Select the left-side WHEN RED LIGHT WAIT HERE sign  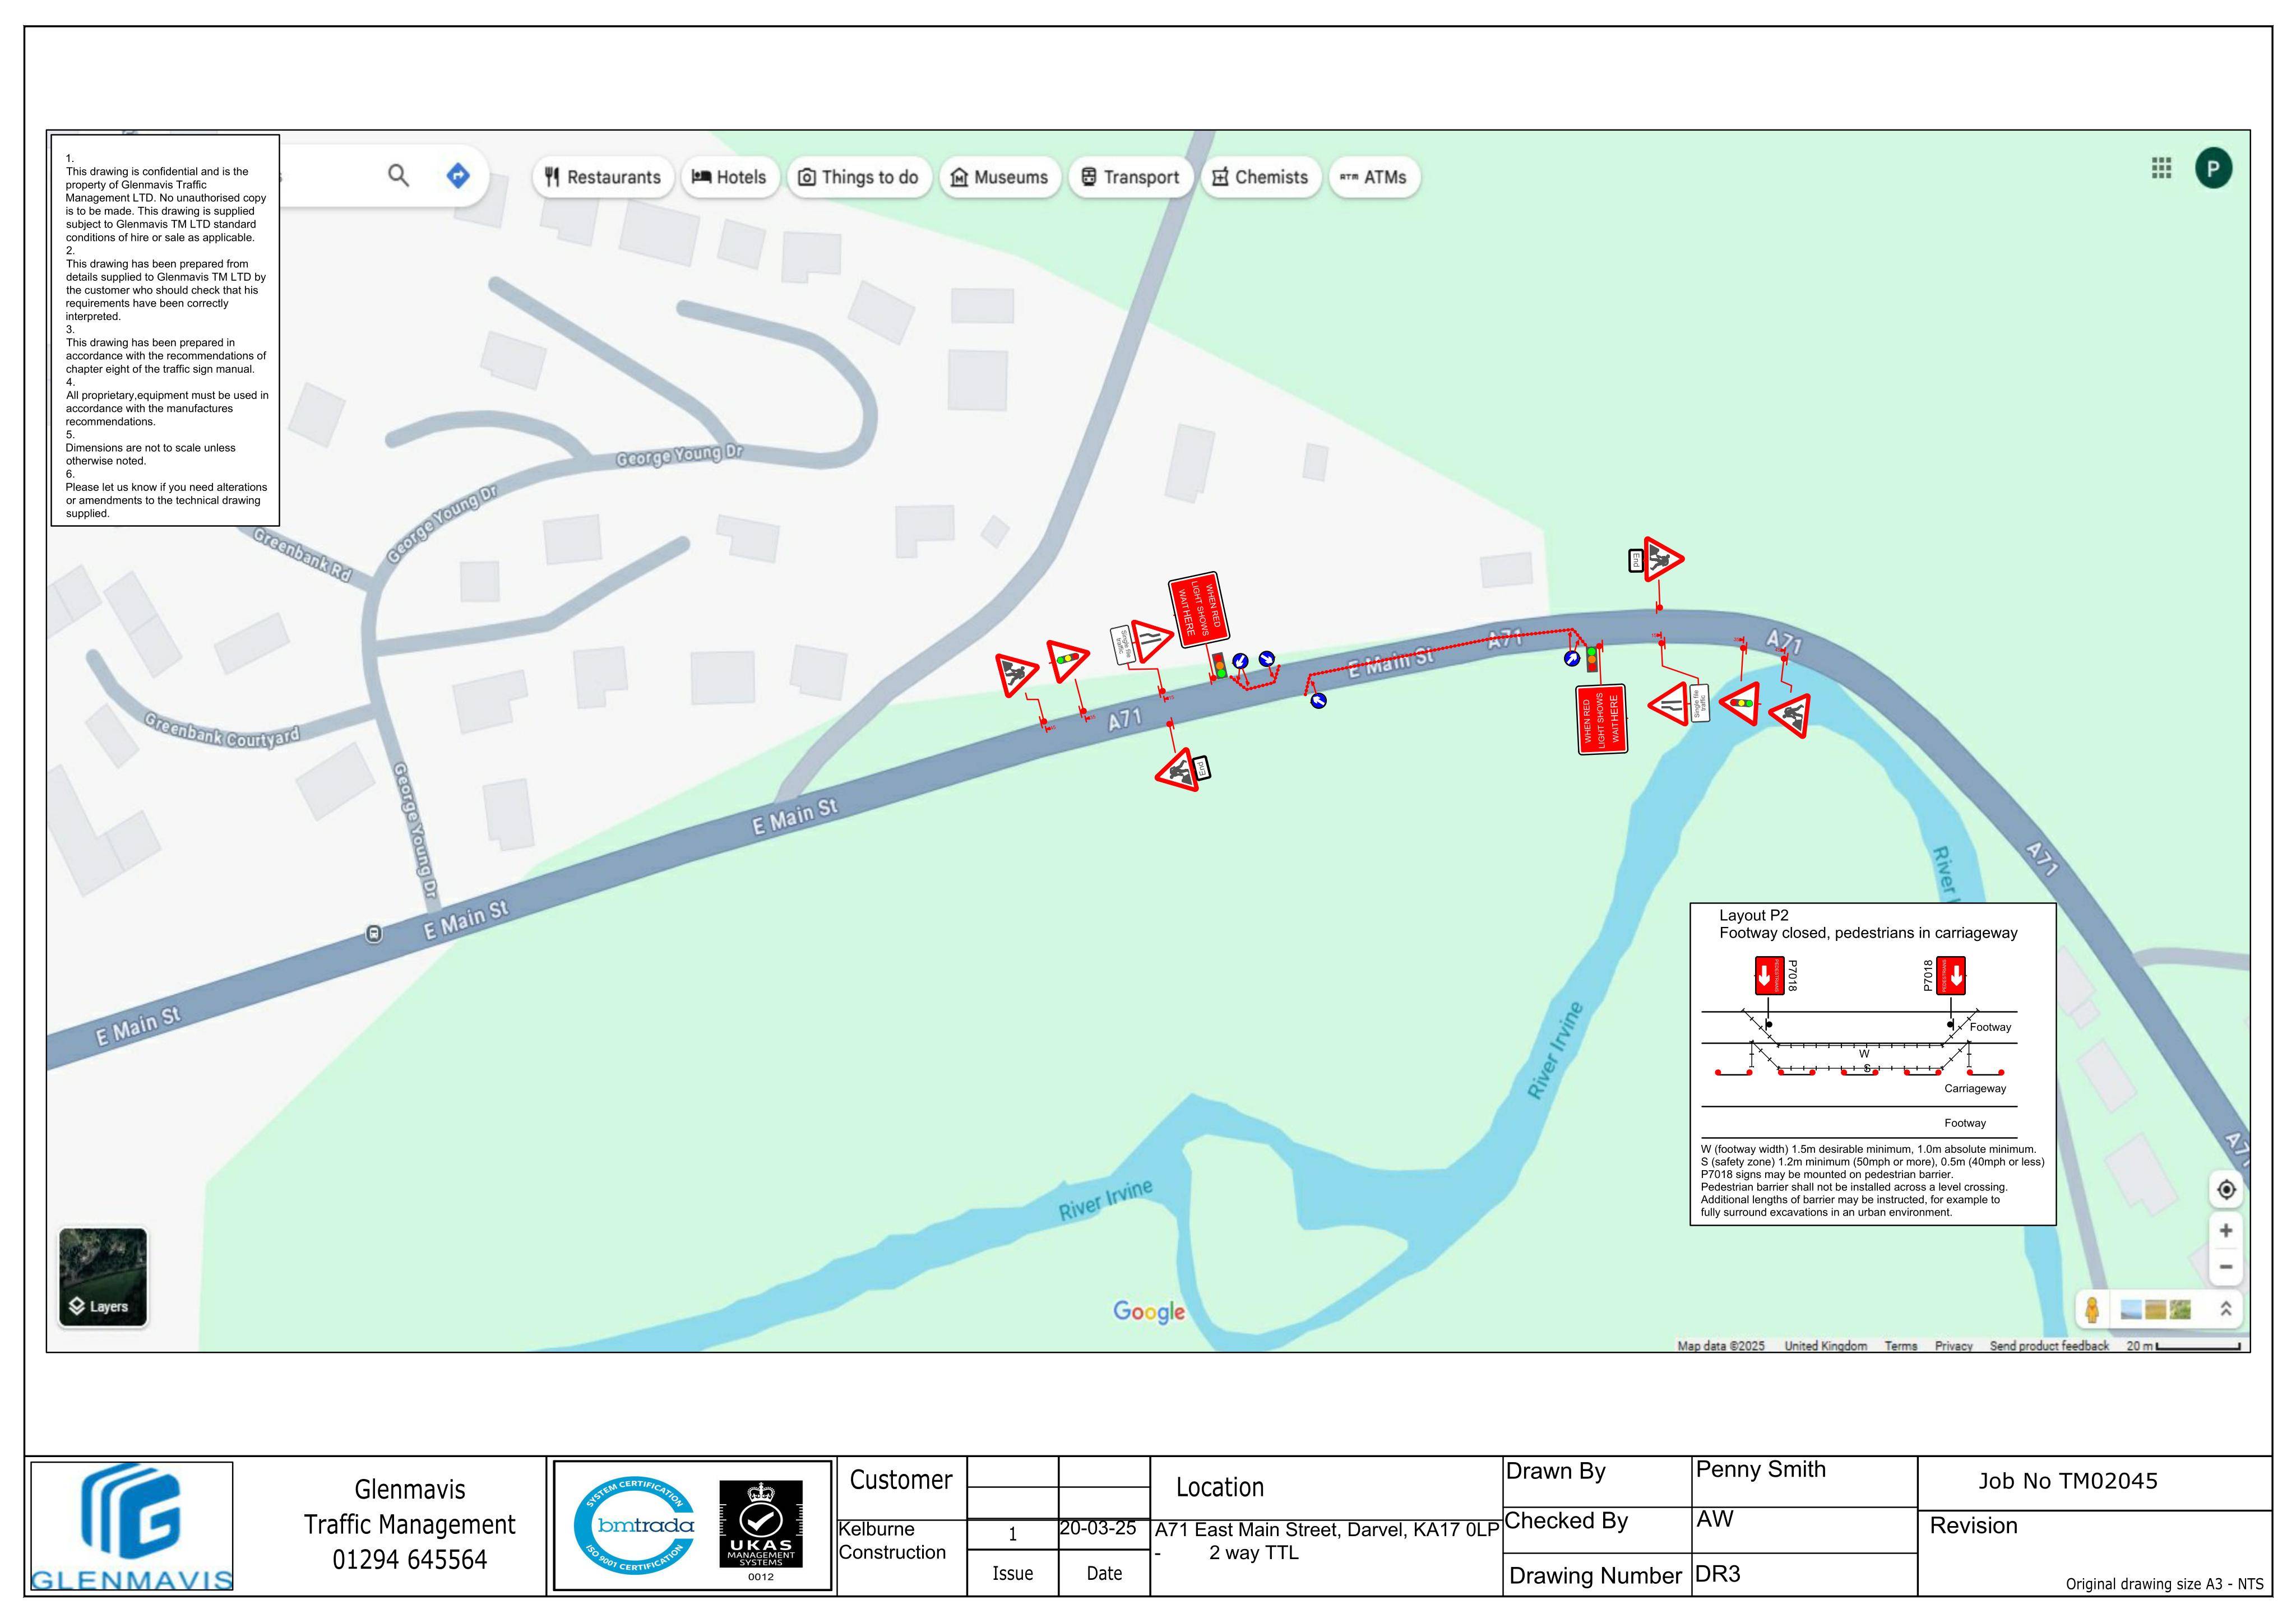[x=1198, y=610]
